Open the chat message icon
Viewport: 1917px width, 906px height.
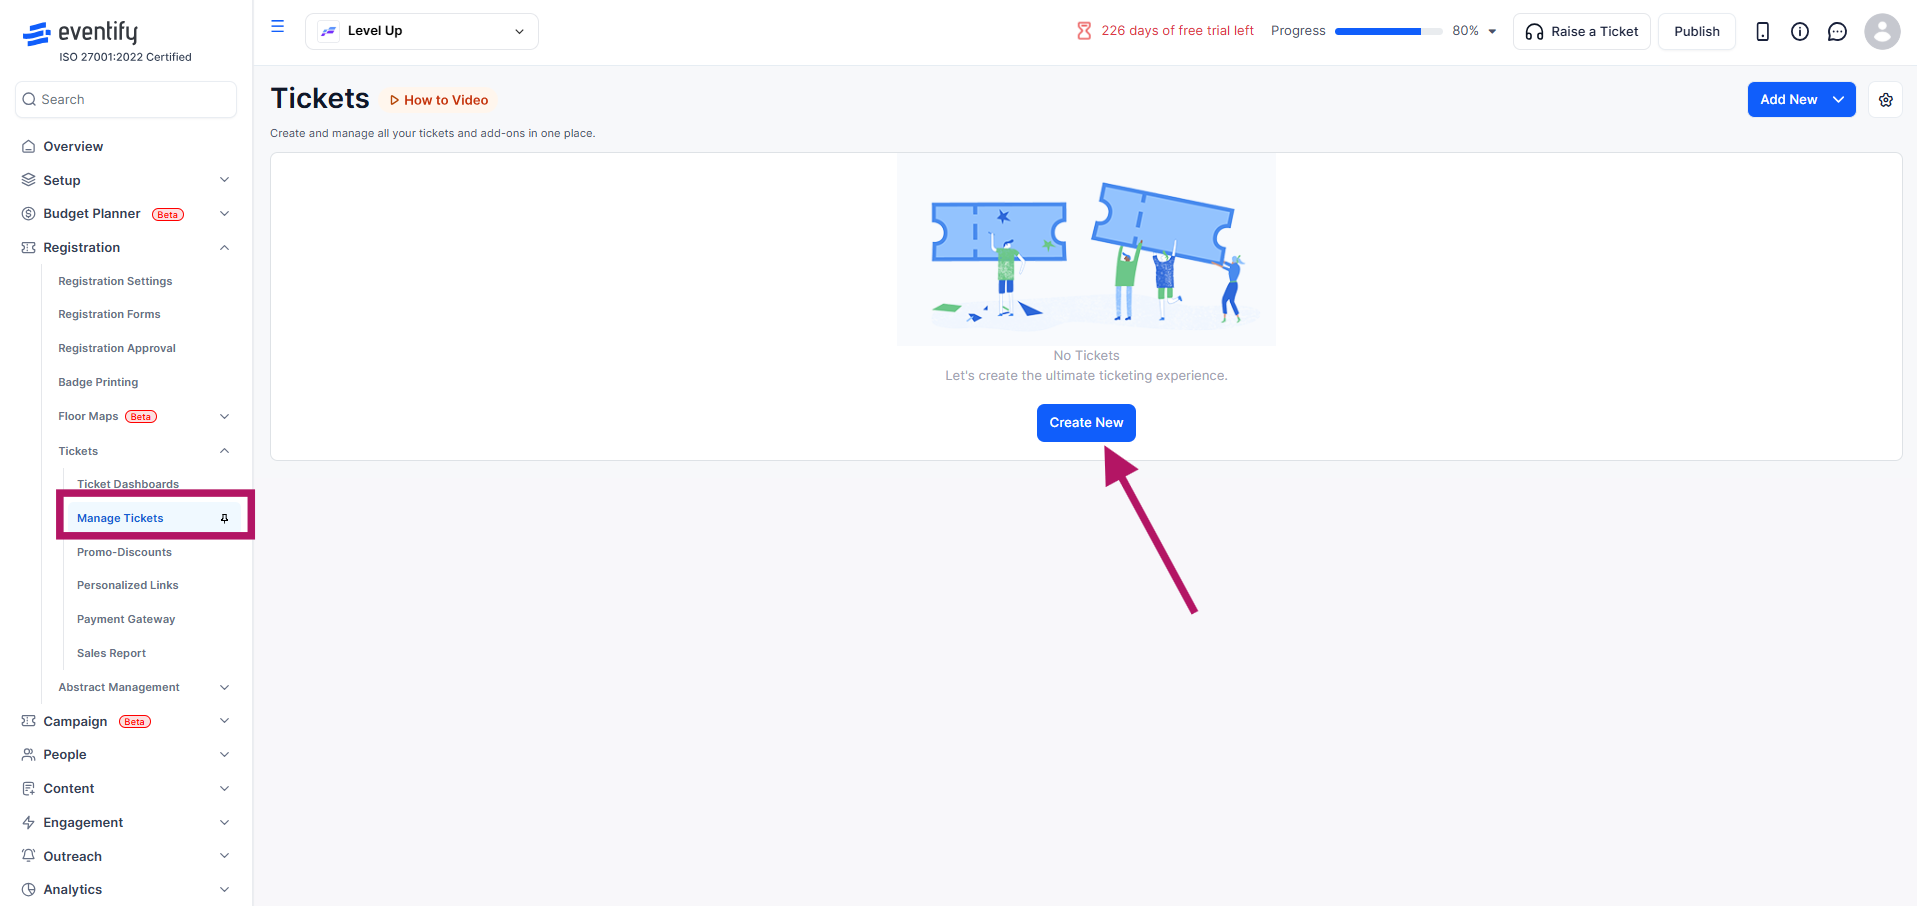click(x=1837, y=32)
